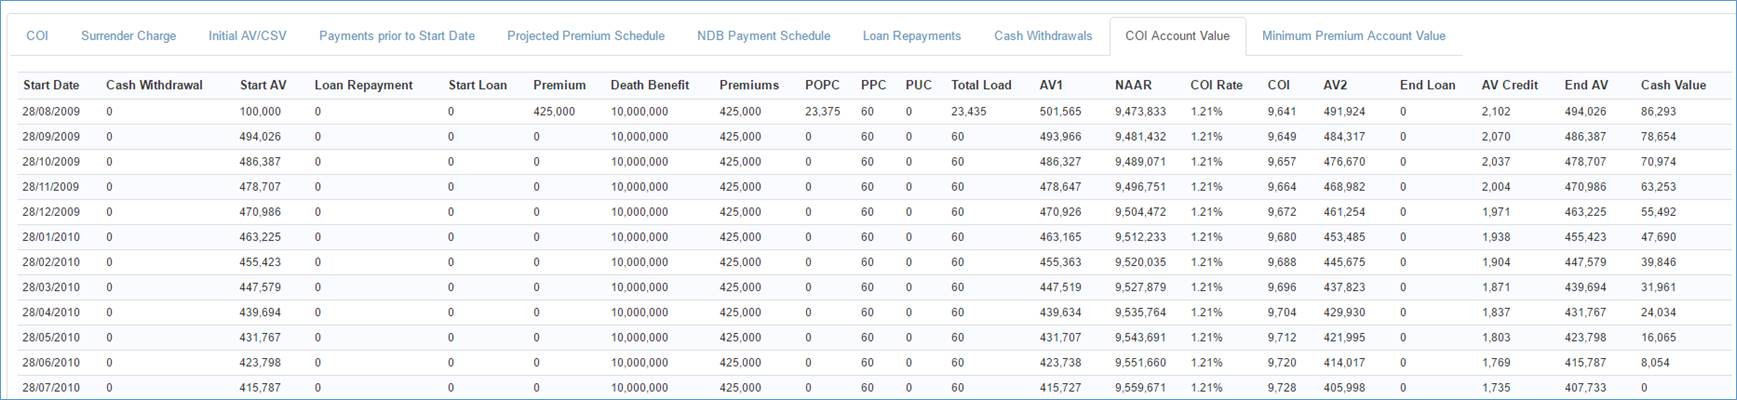Switch to Surrender Charge tab
Image resolution: width=1737 pixels, height=400 pixels.
(128, 36)
